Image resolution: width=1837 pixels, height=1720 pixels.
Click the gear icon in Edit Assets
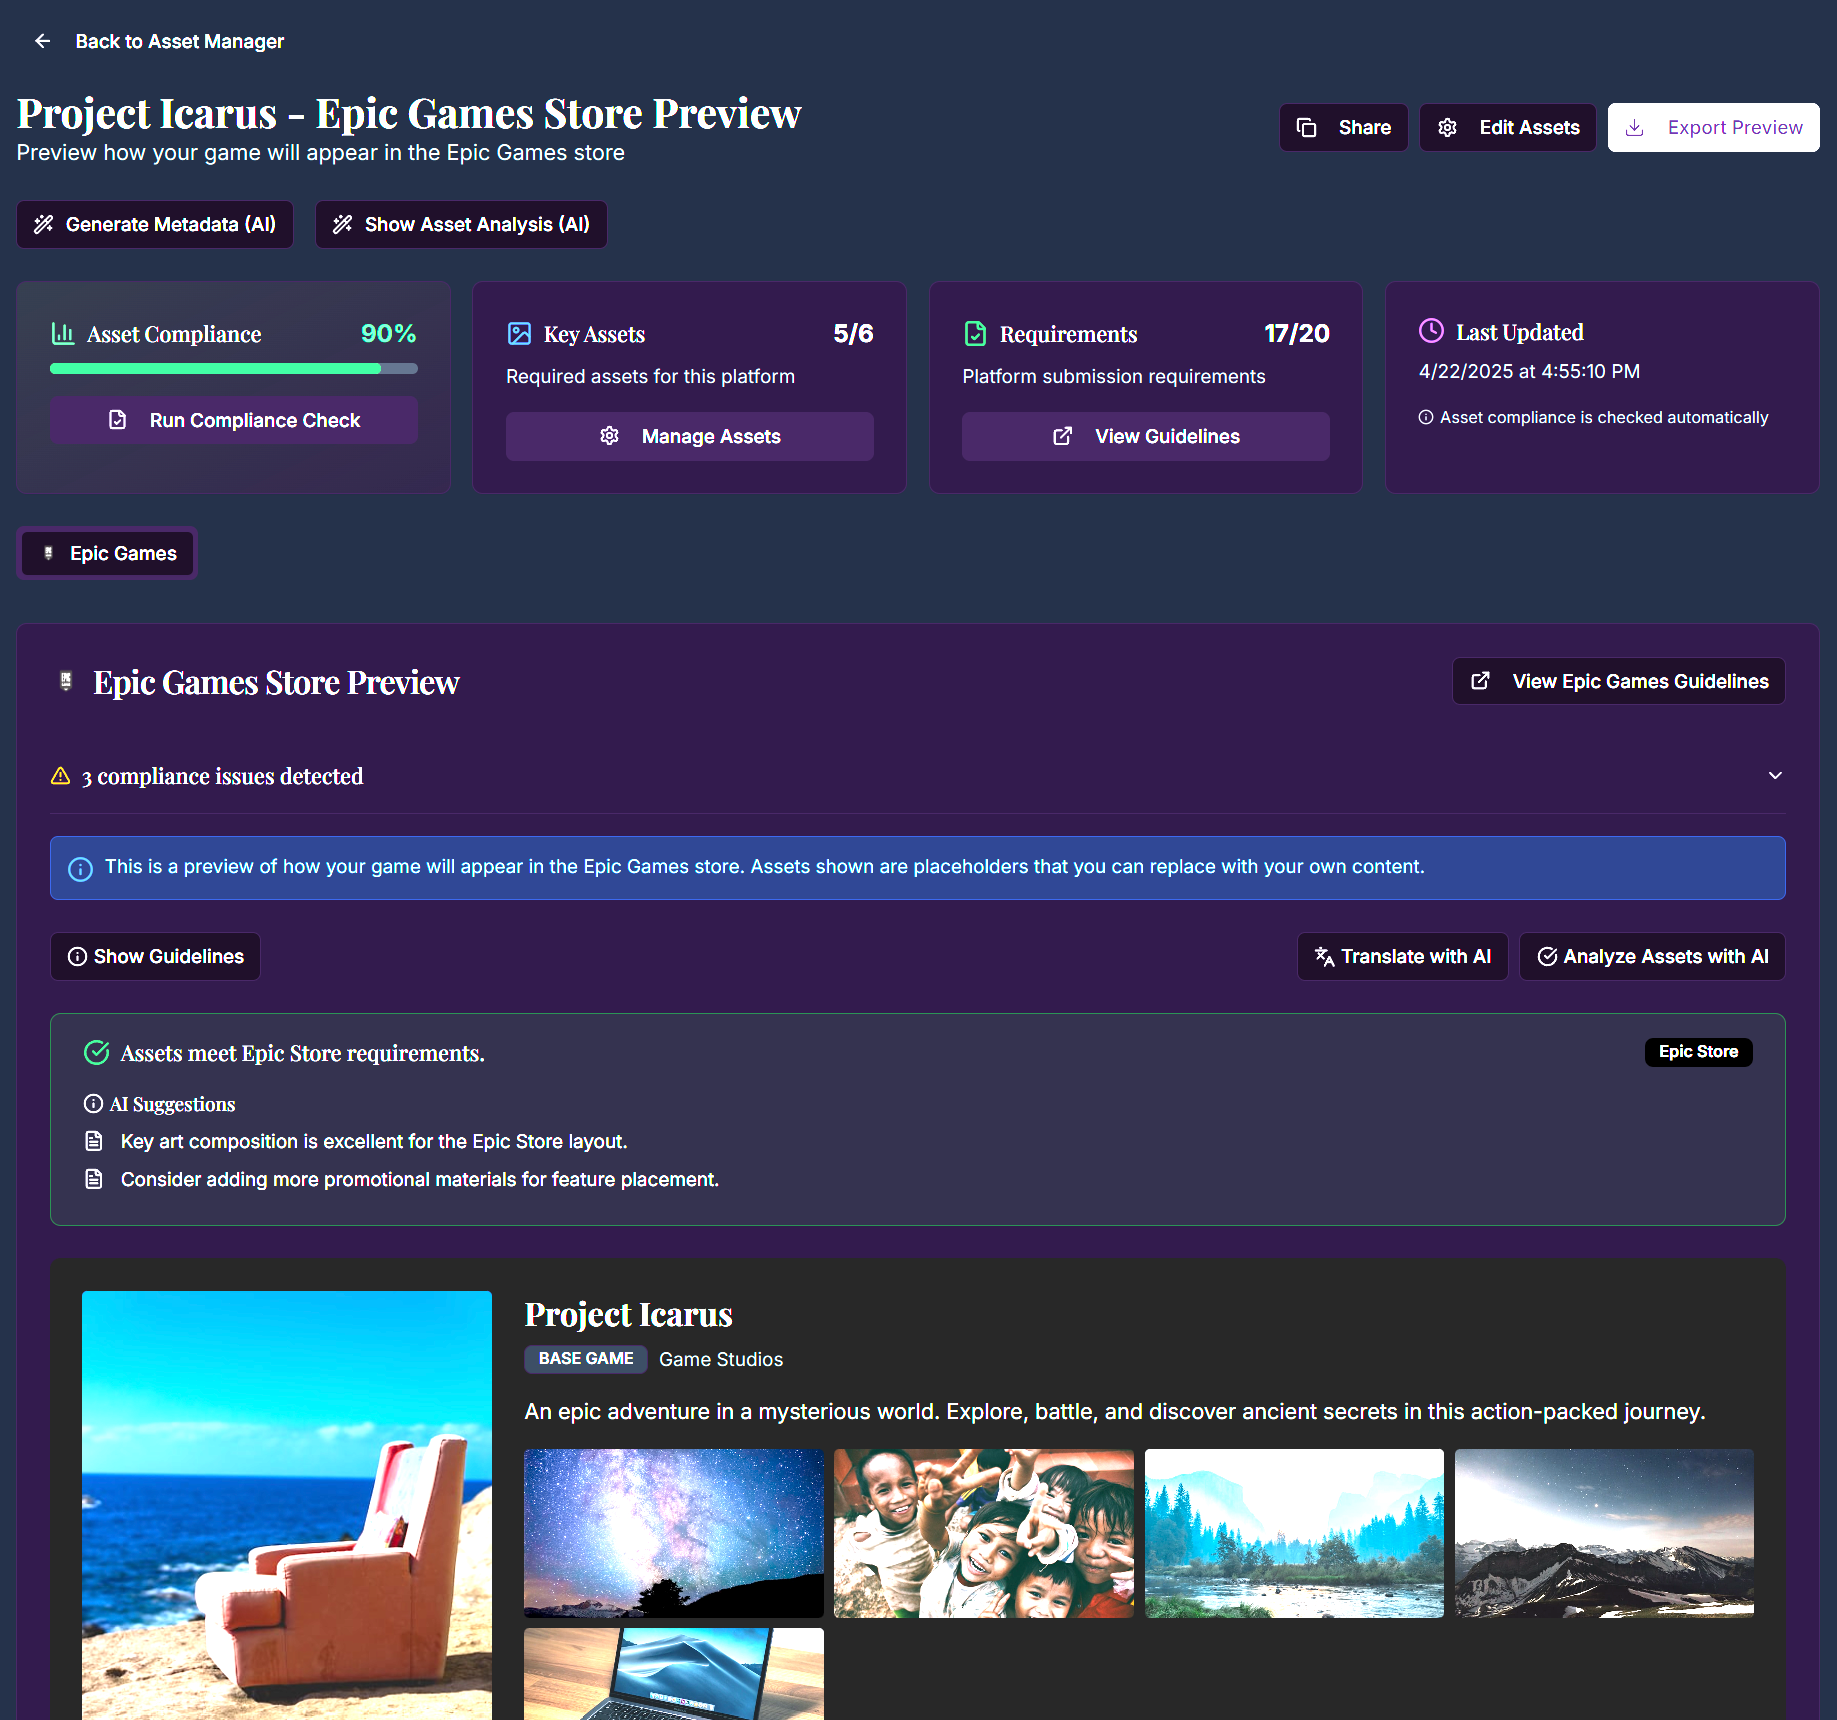(x=1447, y=127)
